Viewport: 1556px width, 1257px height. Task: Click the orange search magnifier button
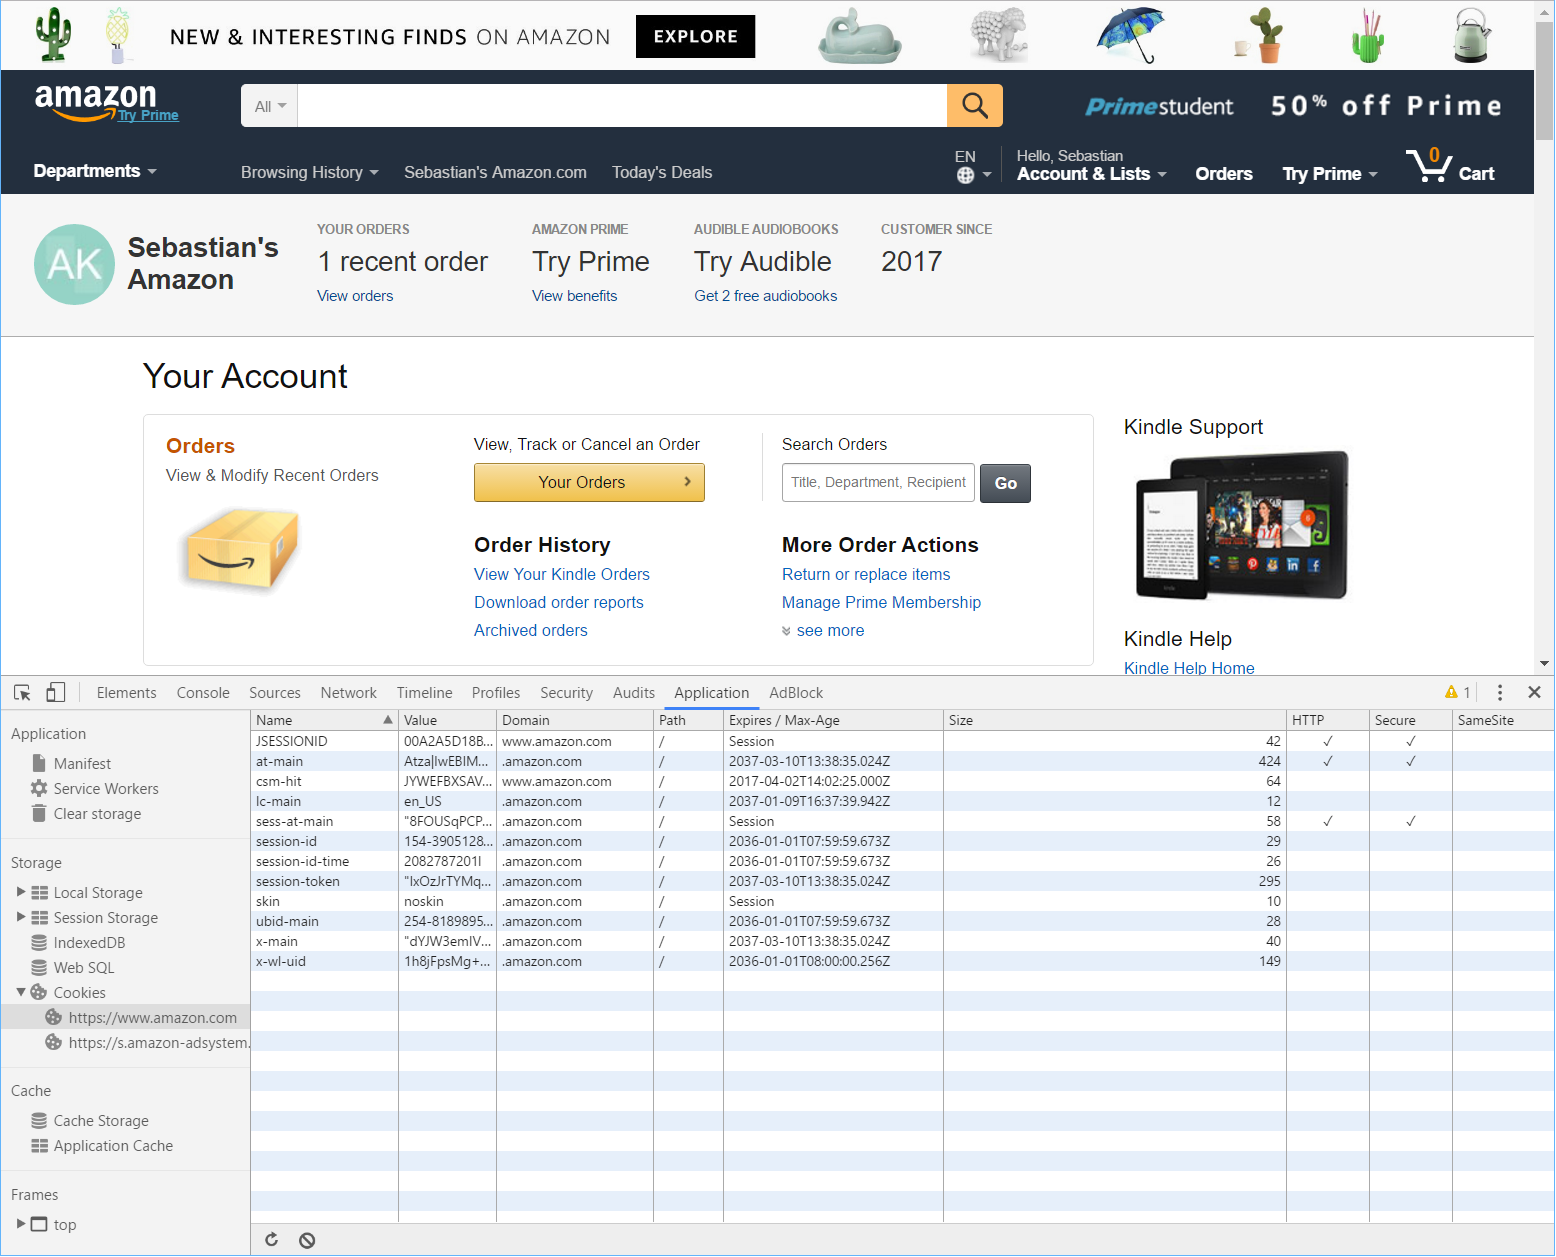coord(975,105)
